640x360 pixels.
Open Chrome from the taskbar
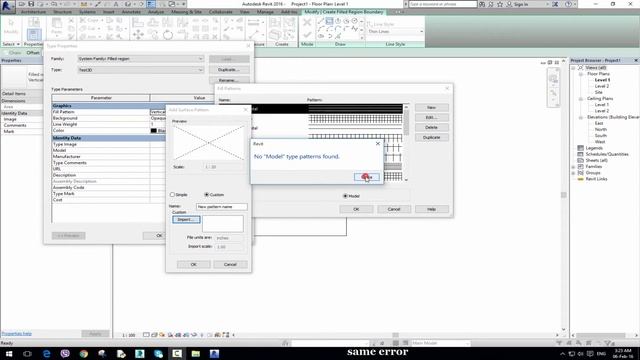84,354
